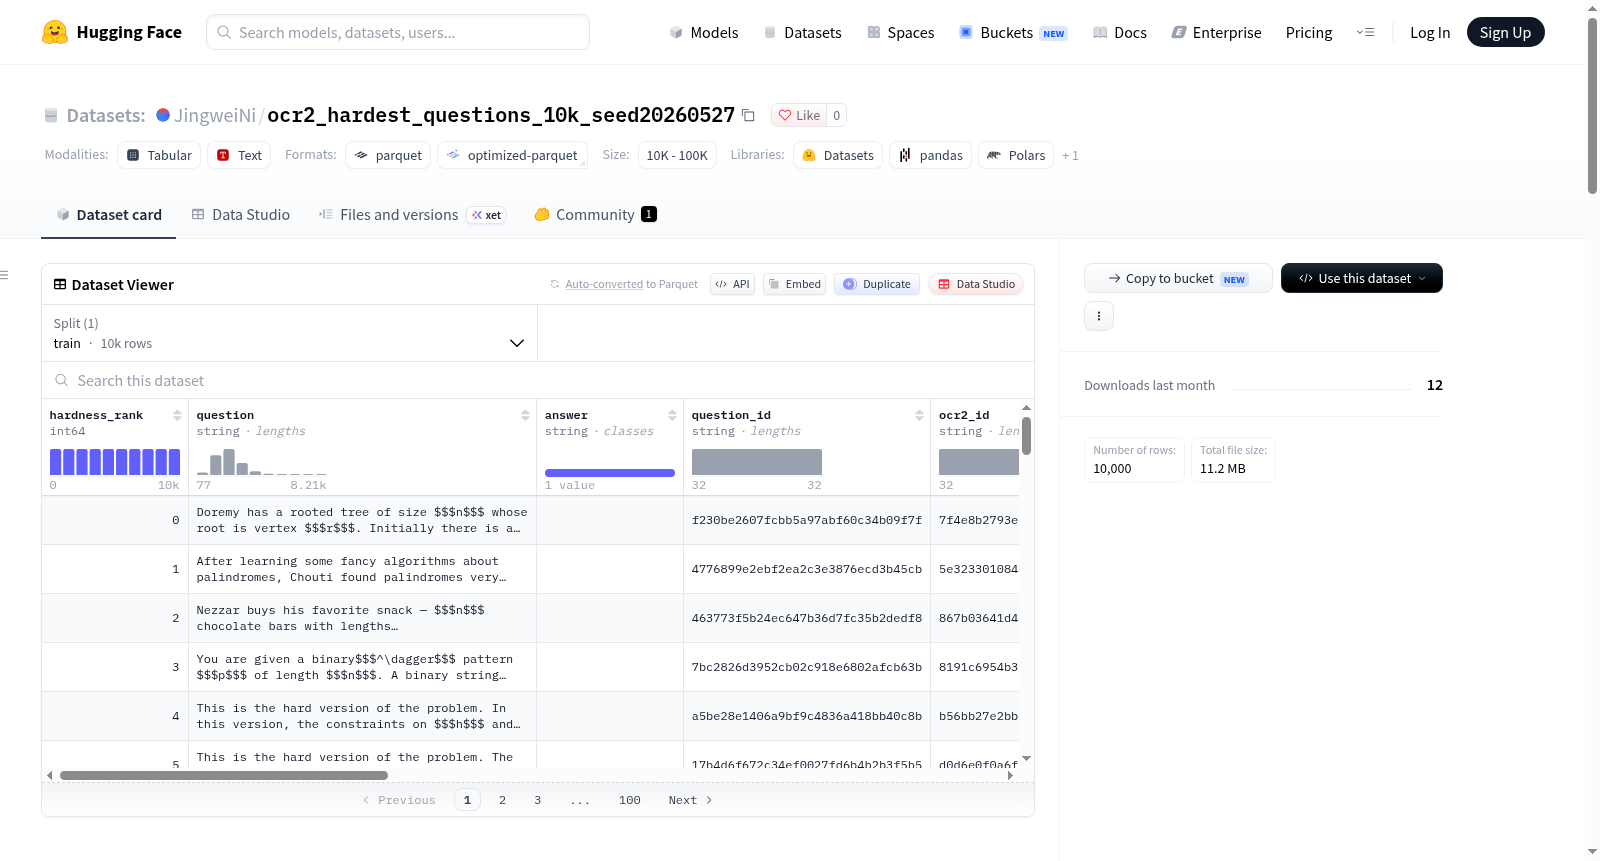Copy dataset name with the copy icon

point(748,115)
